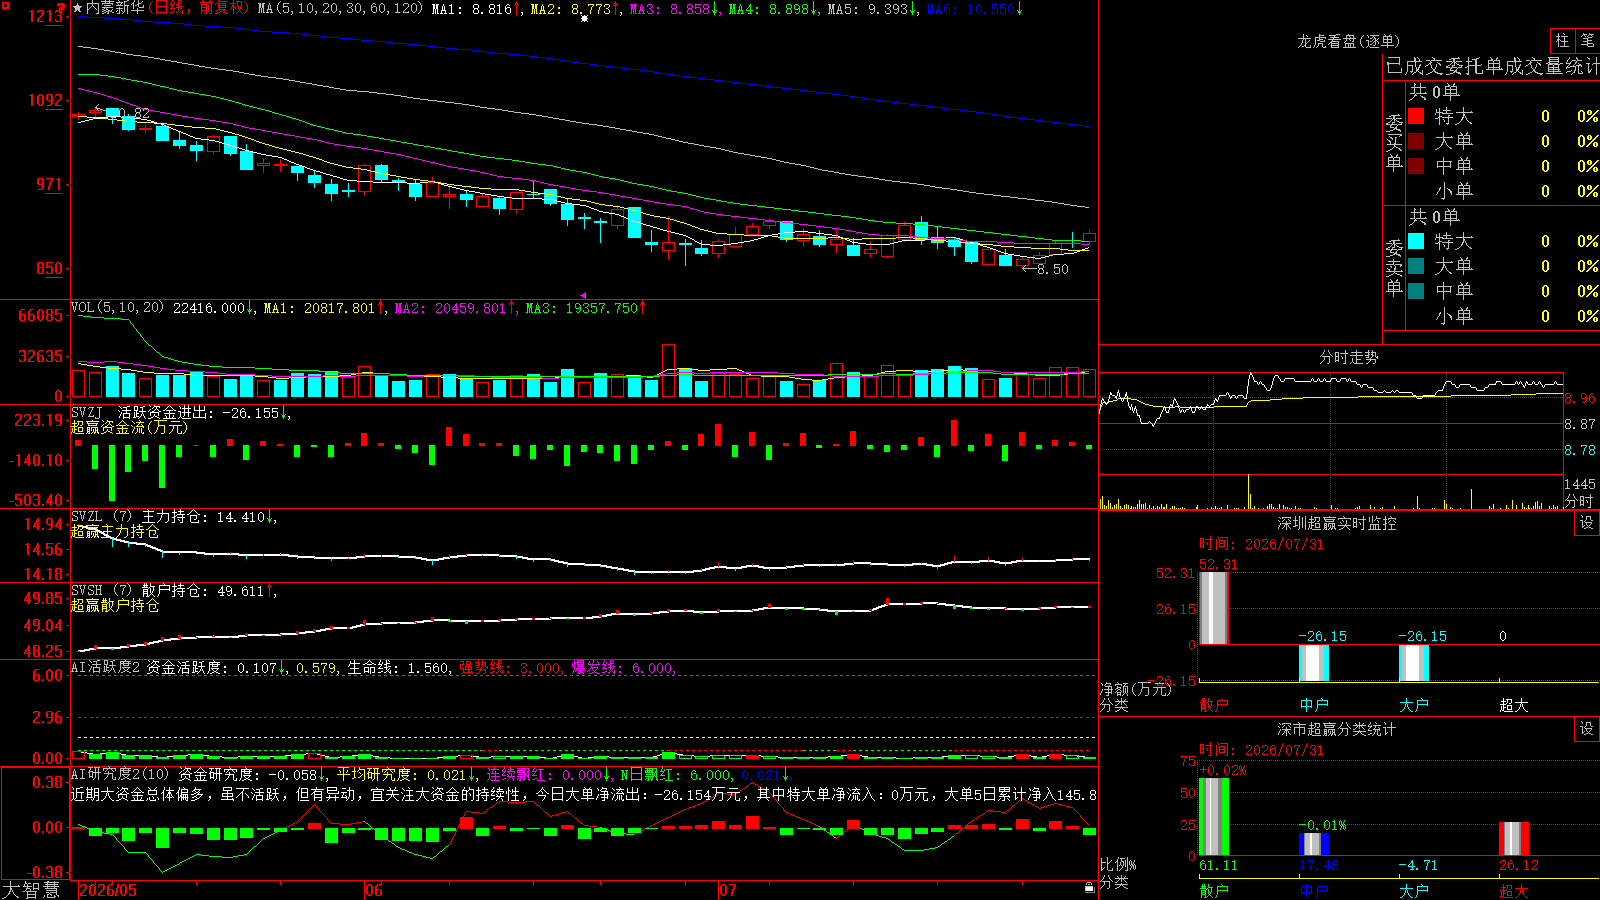Image resolution: width=1600 pixels, height=900 pixels.
Task: Click the 生命线: 1.560 label
Action: tap(399, 668)
